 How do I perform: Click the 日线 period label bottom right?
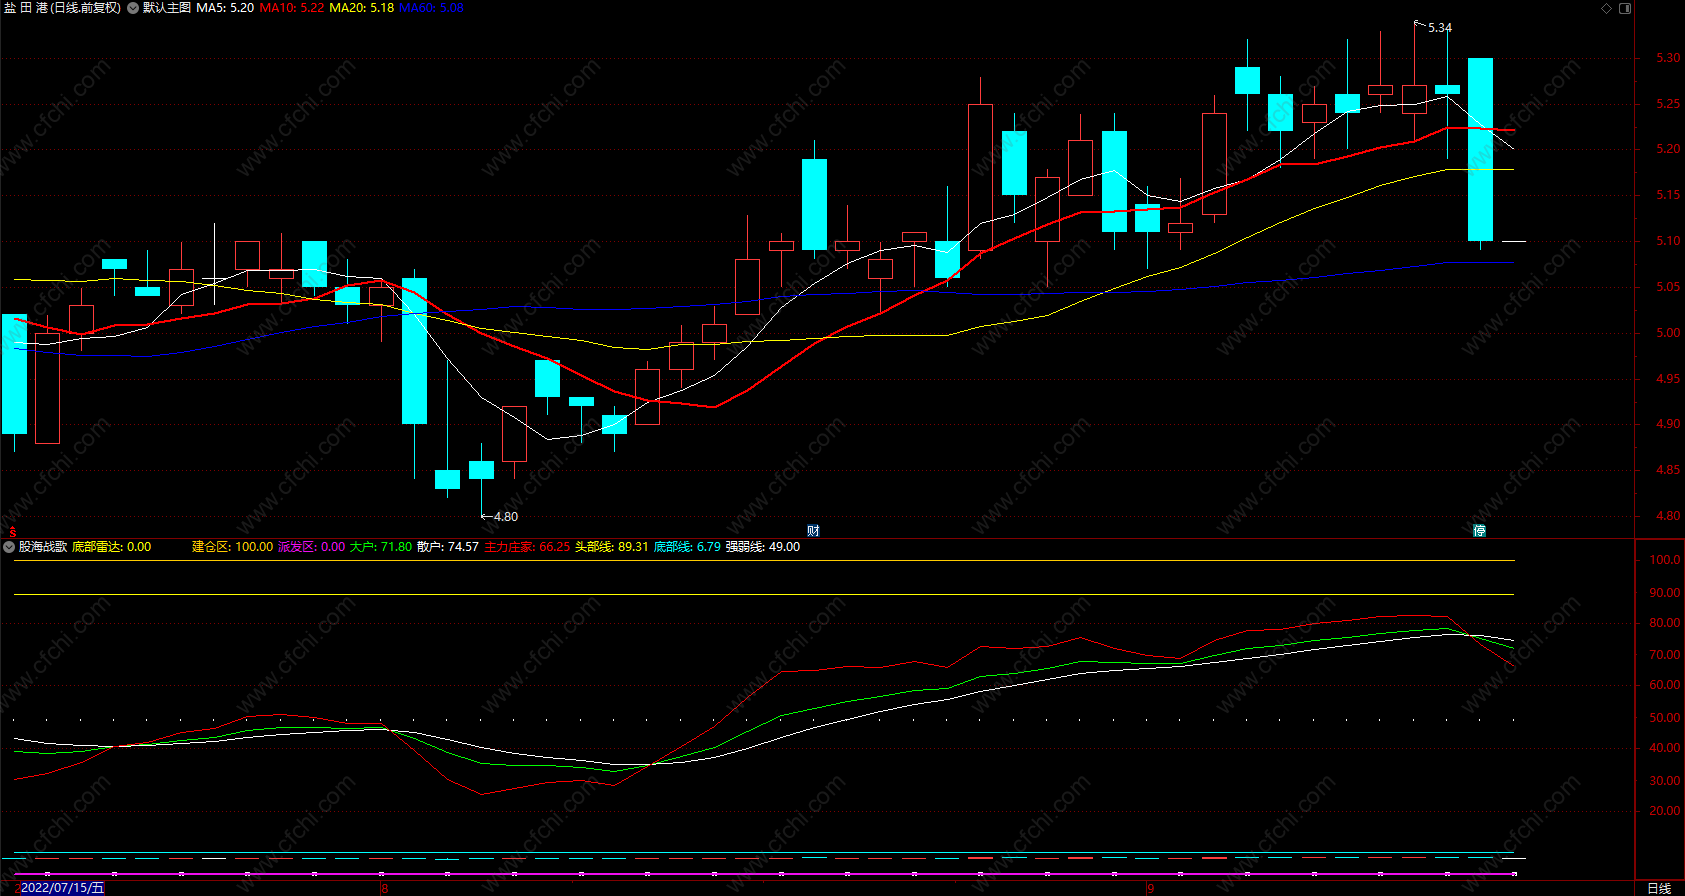1659,888
